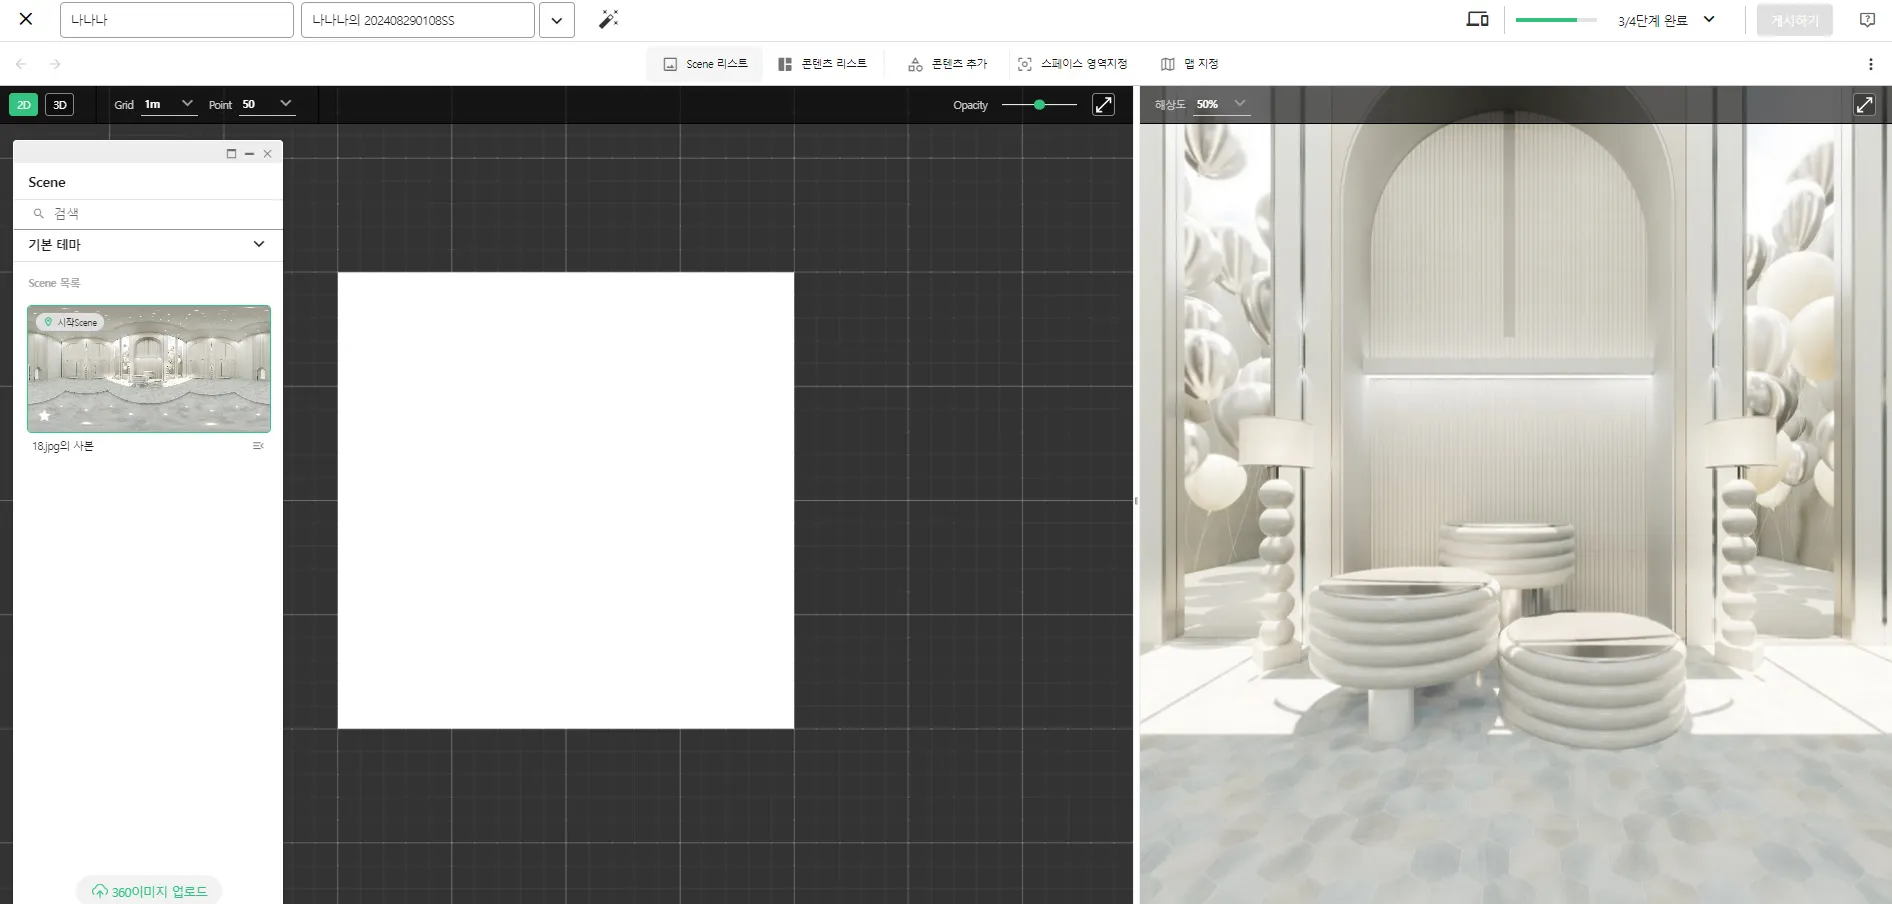The image size is (1892, 904).
Task: Expand the 360 preview panel to fullscreen
Action: pos(1864,105)
